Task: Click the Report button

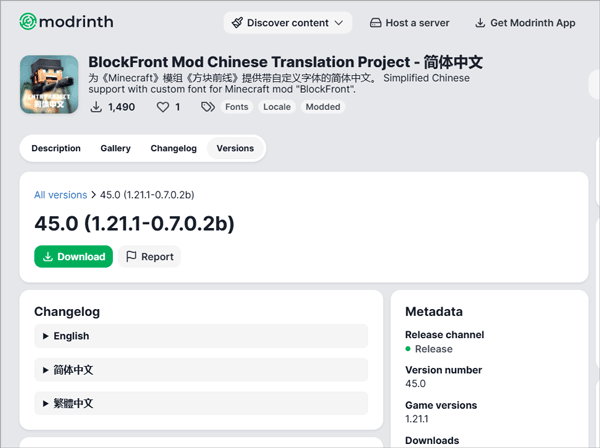Action: point(149,256)
